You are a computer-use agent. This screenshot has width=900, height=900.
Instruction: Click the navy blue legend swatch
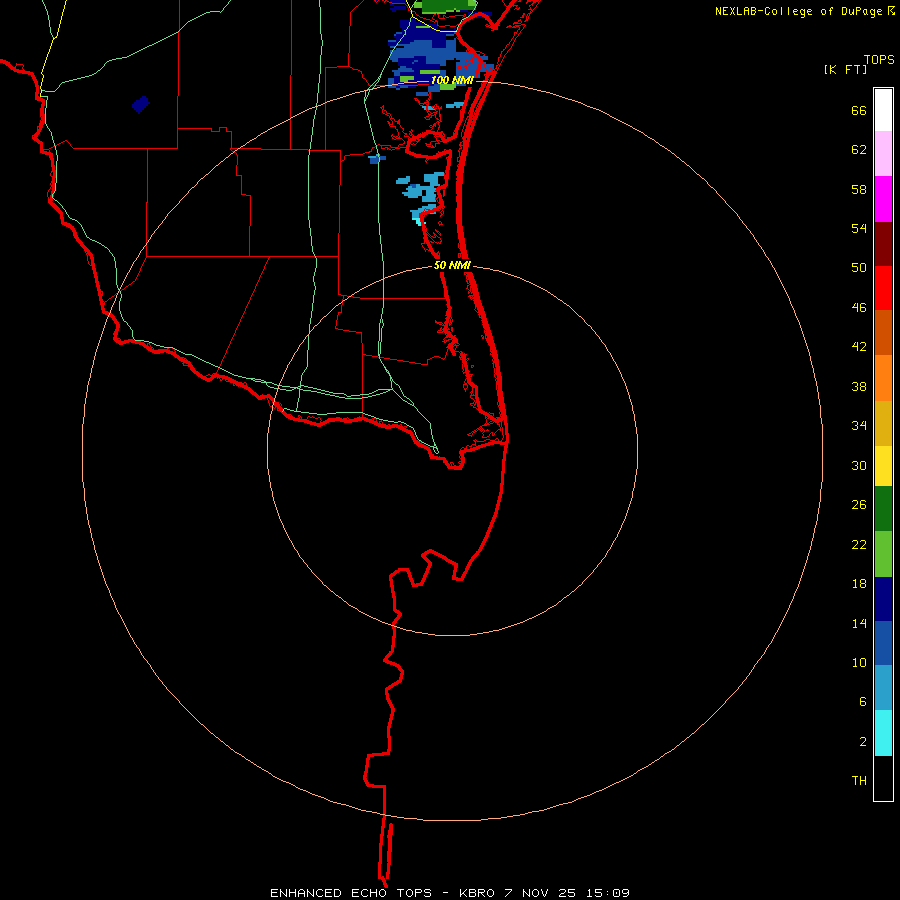(883, 599)
